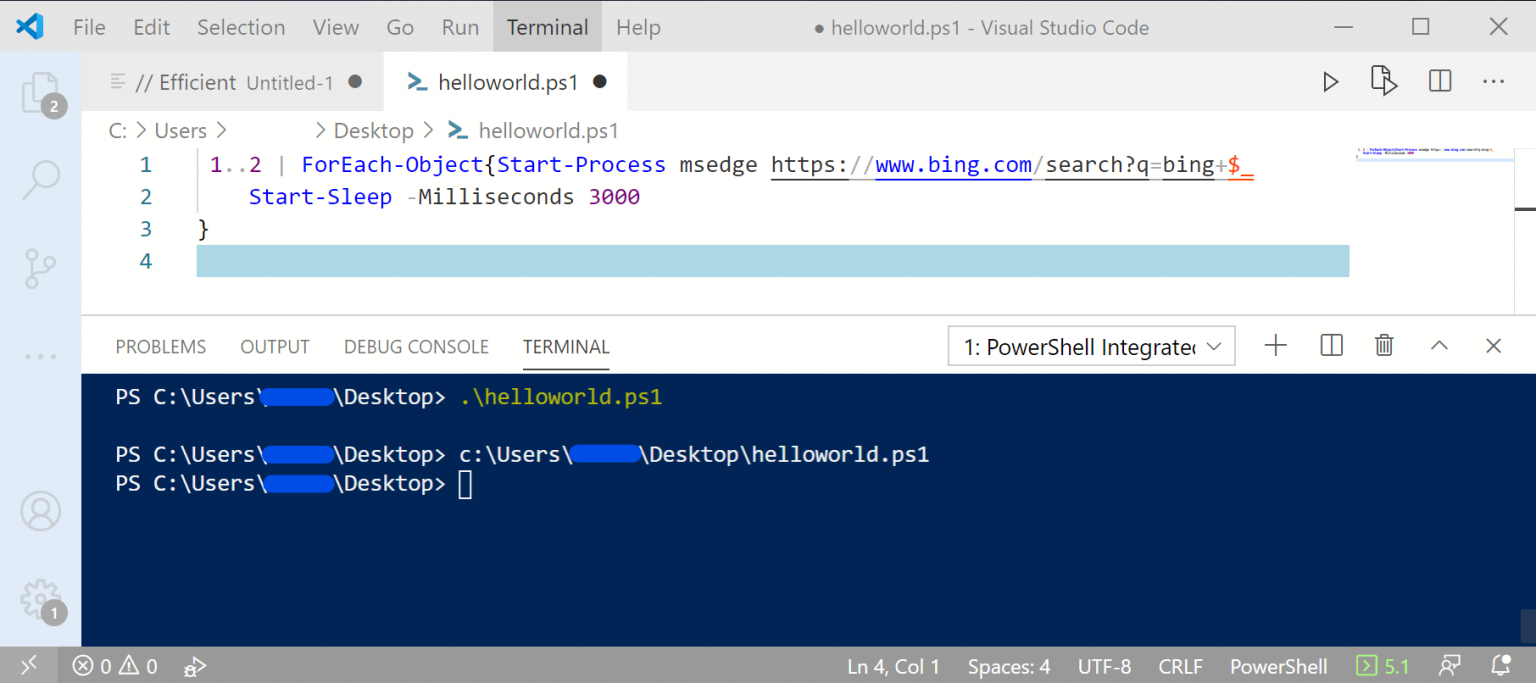Screen dimensions: 1536x683
Task: Create new terminal with plus icon
Action: pos(1276,346)
